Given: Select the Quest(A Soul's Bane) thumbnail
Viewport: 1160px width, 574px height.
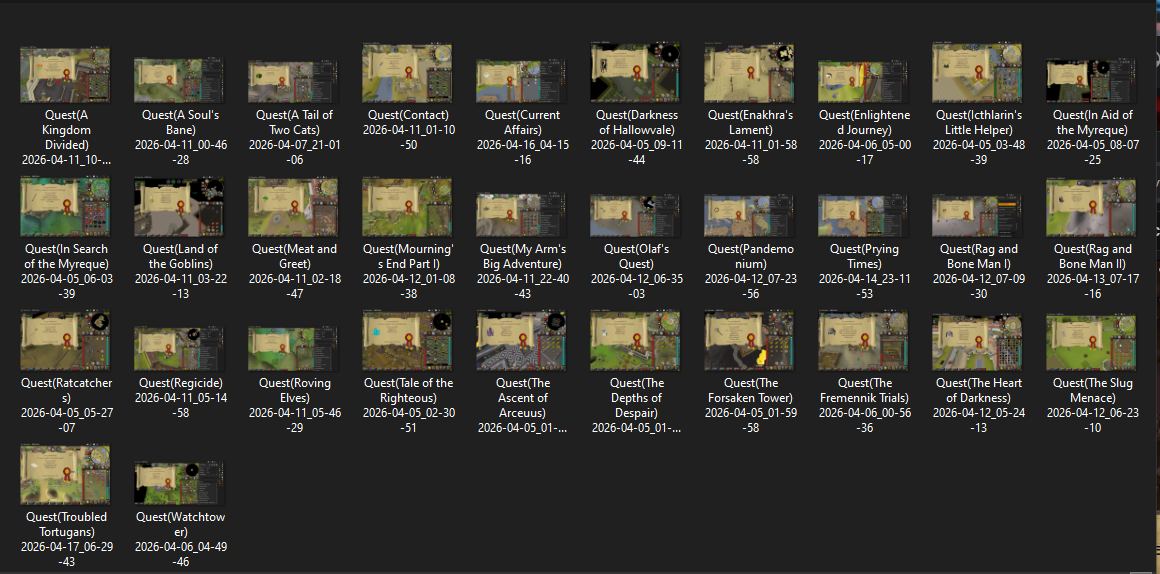Looking at the screenshot, I should [179, 80].
